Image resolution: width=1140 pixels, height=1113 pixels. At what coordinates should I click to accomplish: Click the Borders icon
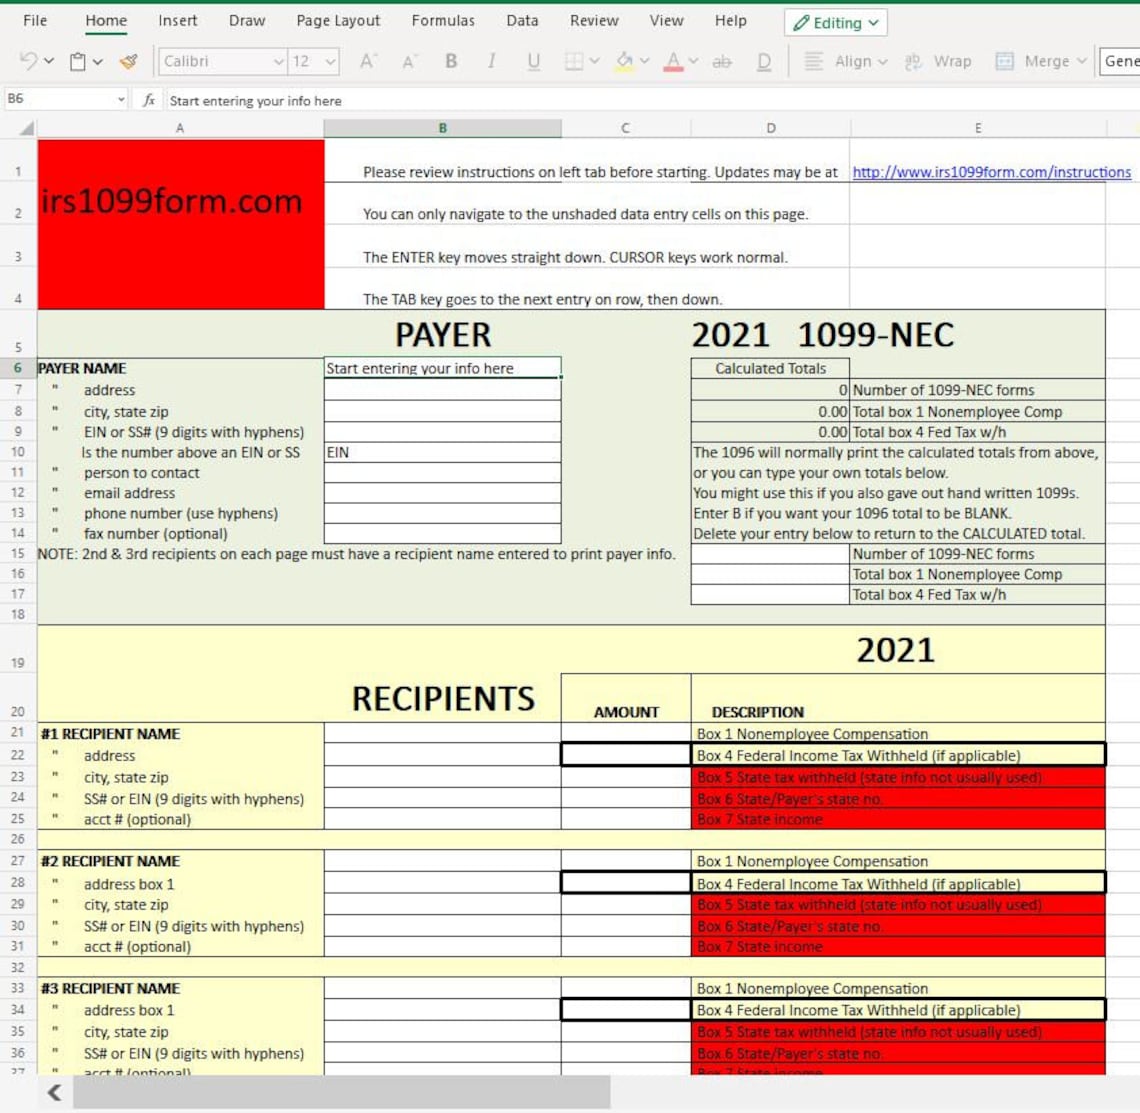pos(574,61)
